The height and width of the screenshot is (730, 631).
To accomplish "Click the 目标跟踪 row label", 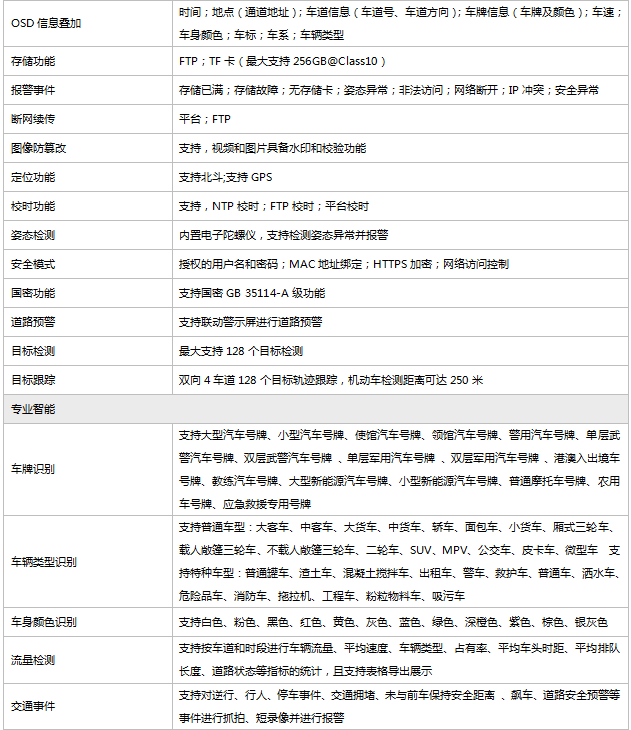I will tap(32, 380).
